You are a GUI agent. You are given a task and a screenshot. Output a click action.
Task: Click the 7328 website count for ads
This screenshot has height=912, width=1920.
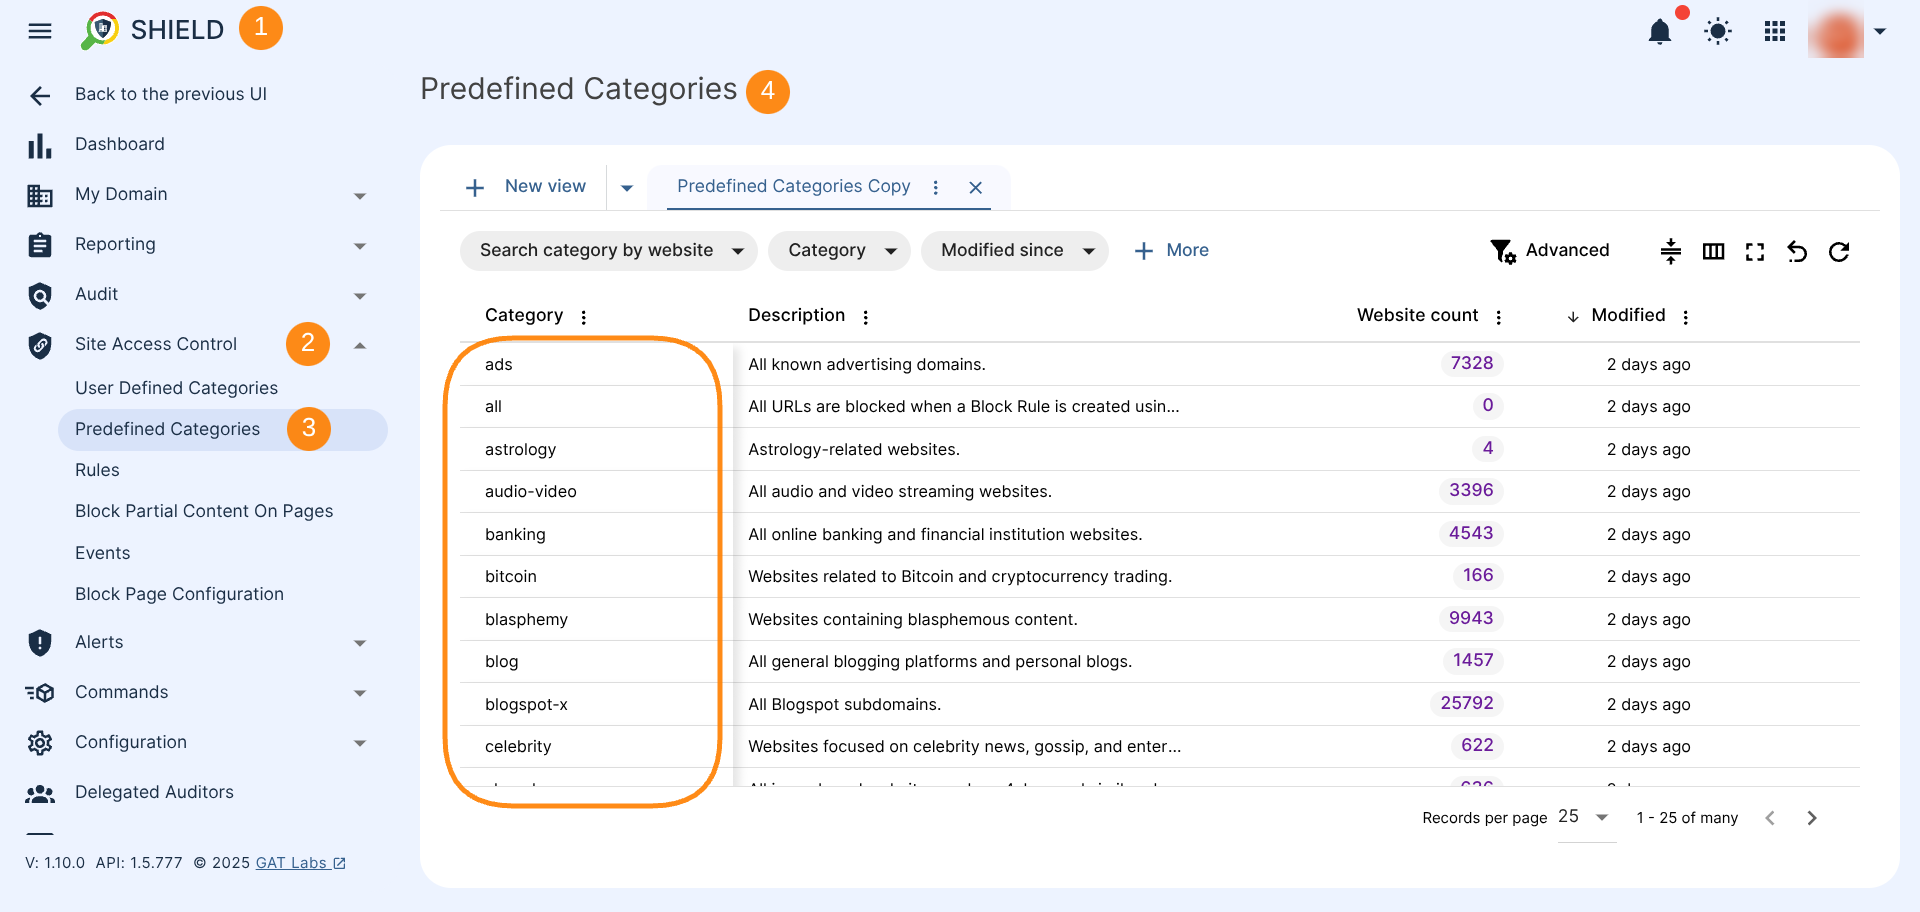[x=1472, y=363]
